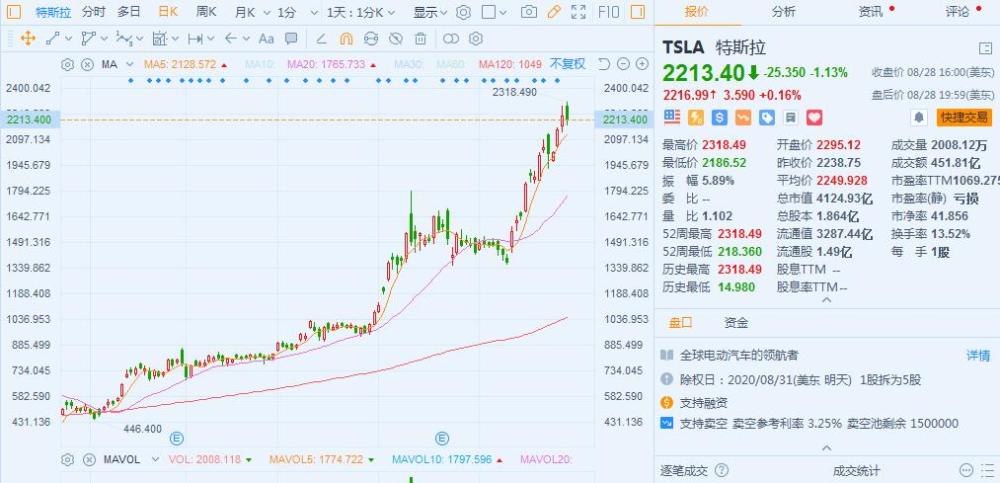Add a comment bubble annotation
The width and height of the screenshot is (1000, 483).
pos(291,39)
